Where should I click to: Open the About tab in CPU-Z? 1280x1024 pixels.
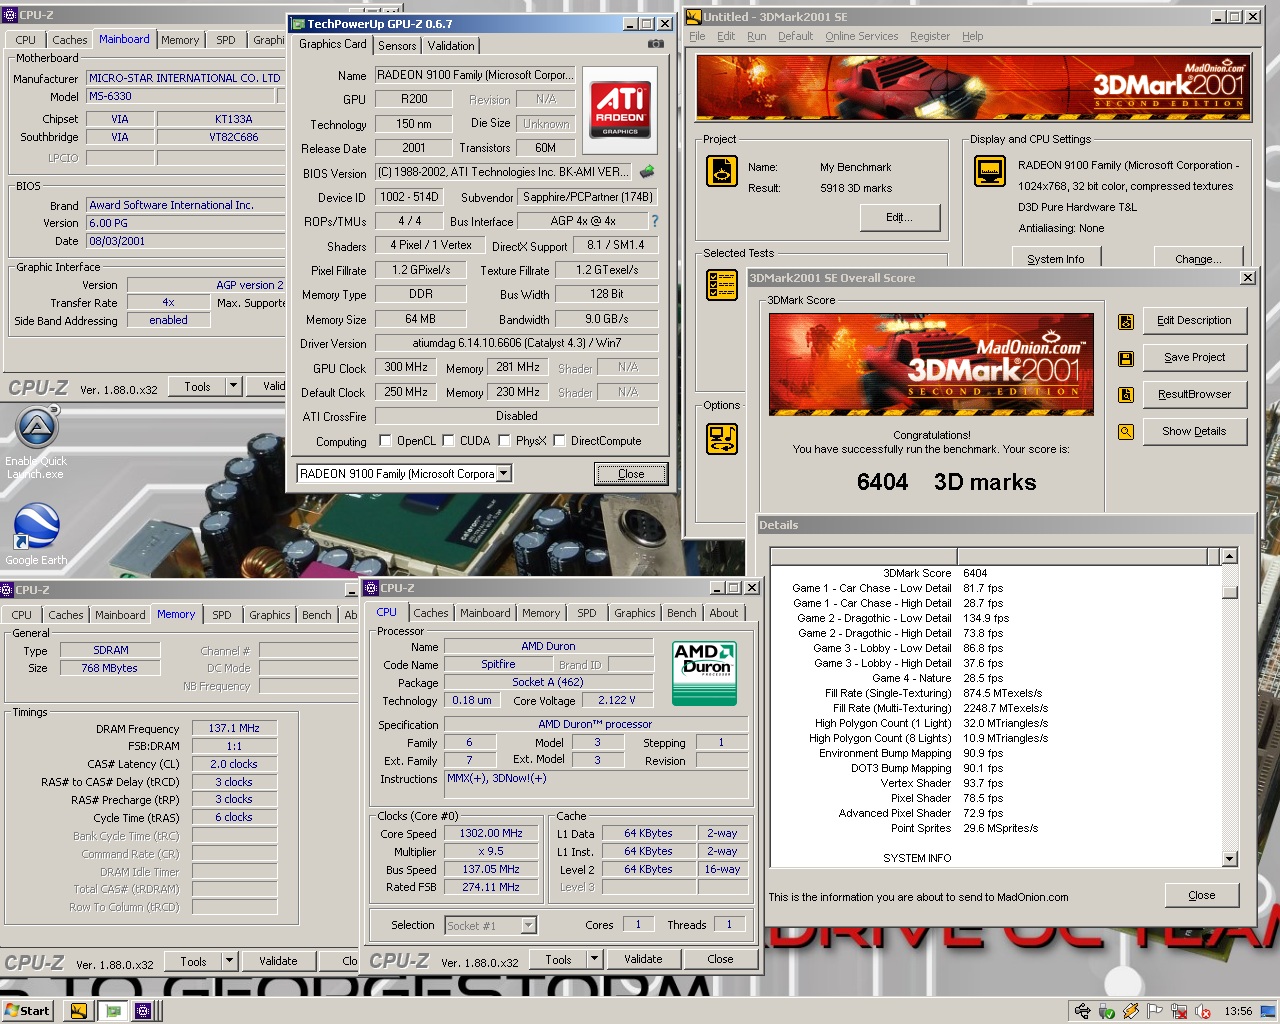click(724, 613)
